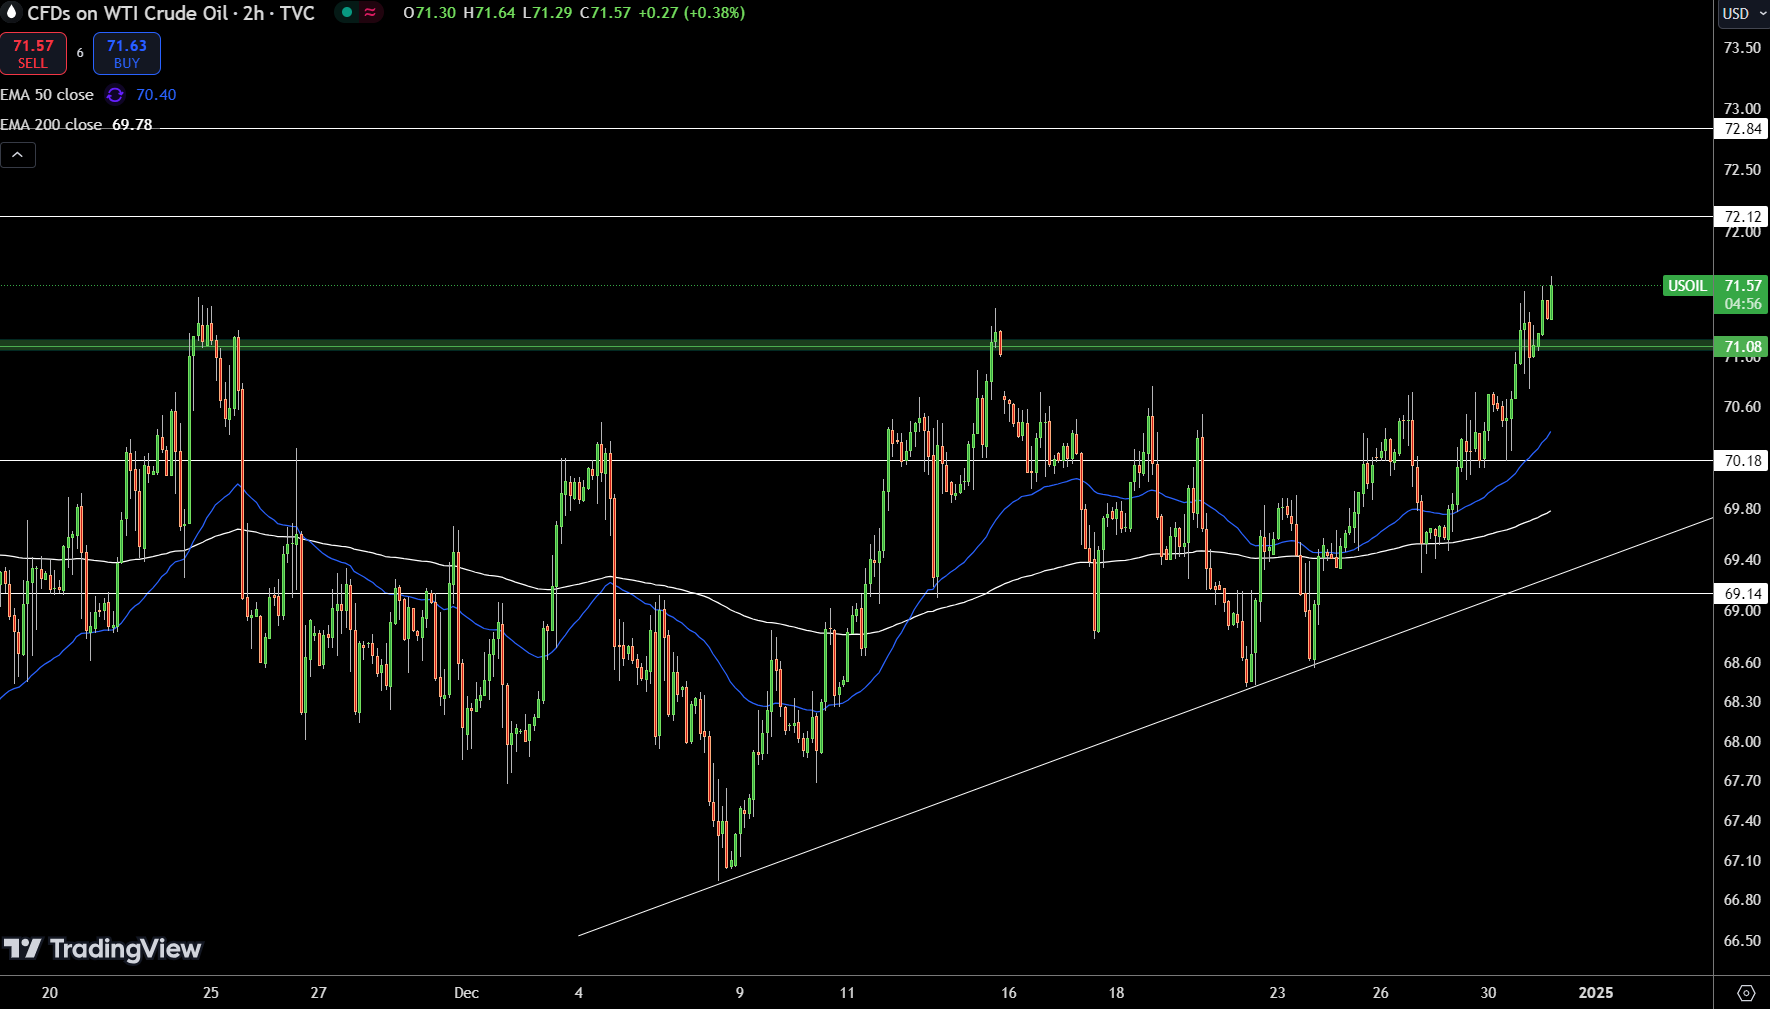Click the TradingView logo

coord(102,949)
